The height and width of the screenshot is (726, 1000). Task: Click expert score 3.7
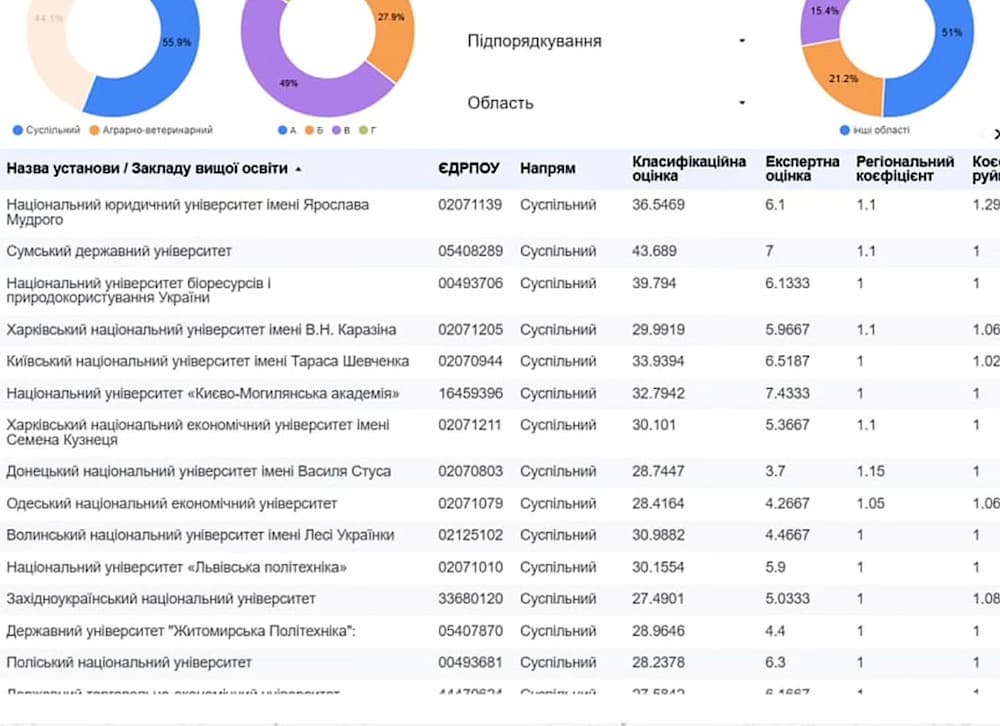click(x=776, y=471)
